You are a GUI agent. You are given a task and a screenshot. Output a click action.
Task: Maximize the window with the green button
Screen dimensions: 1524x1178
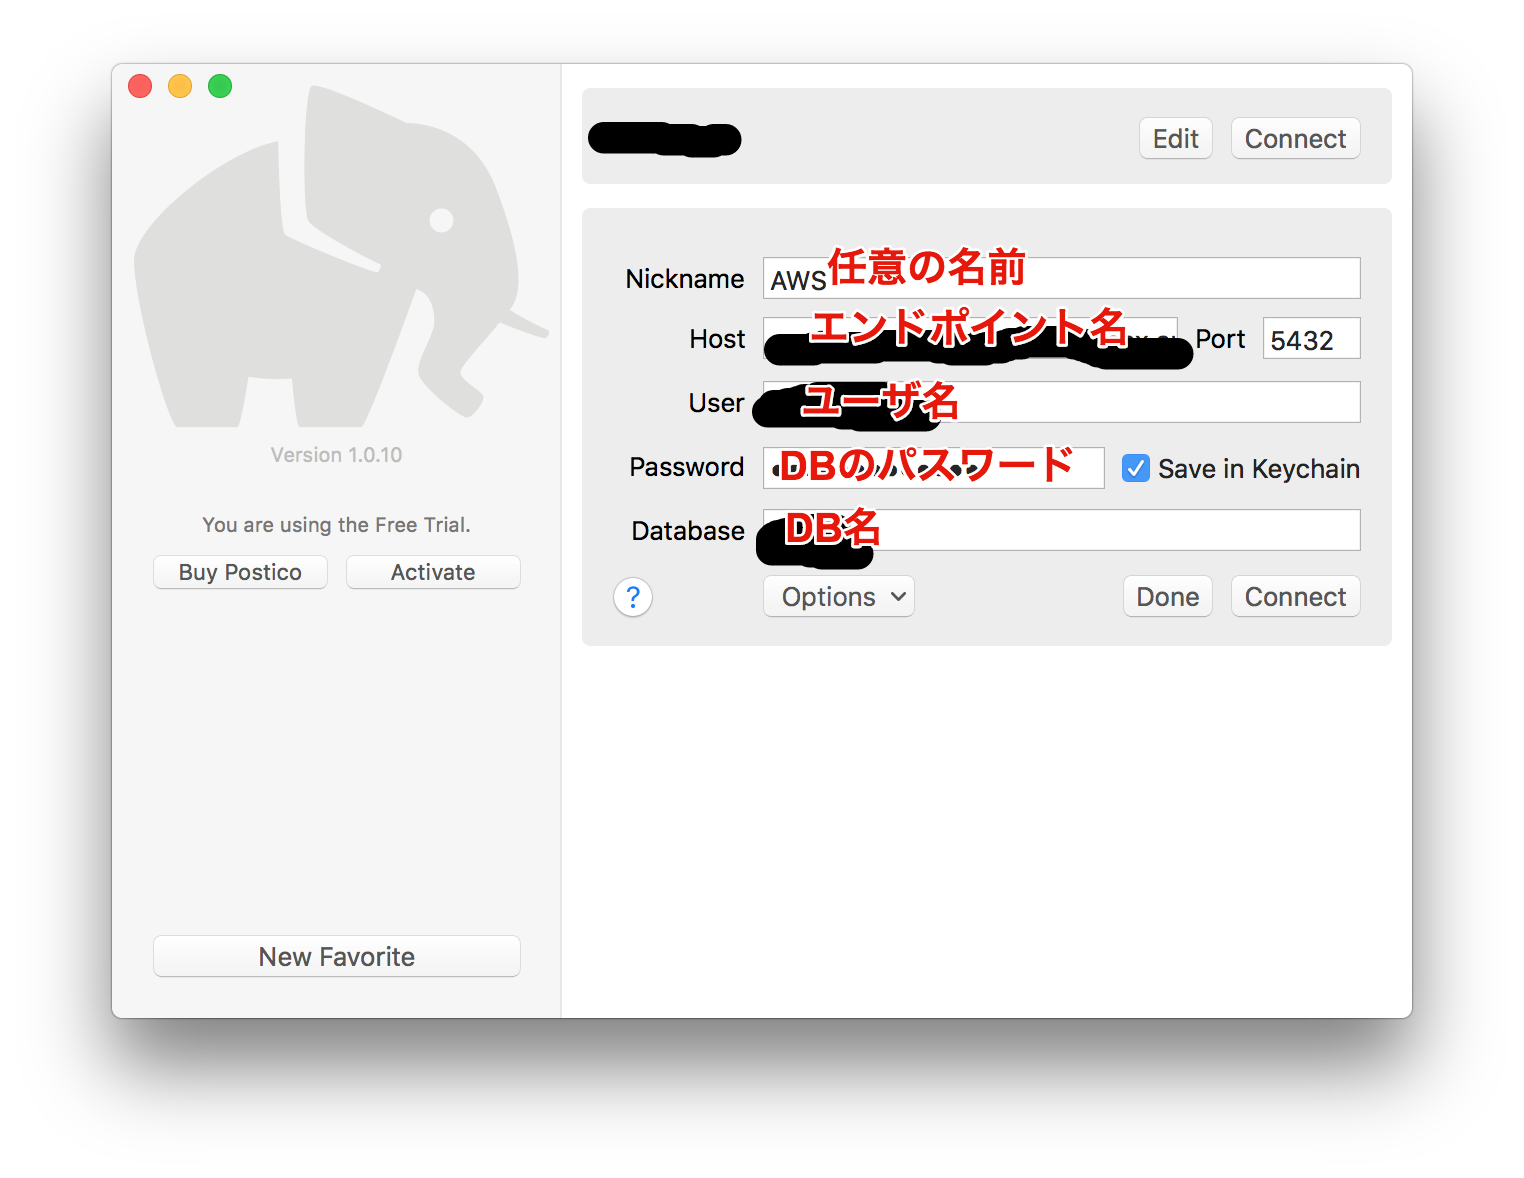(220, 86)
